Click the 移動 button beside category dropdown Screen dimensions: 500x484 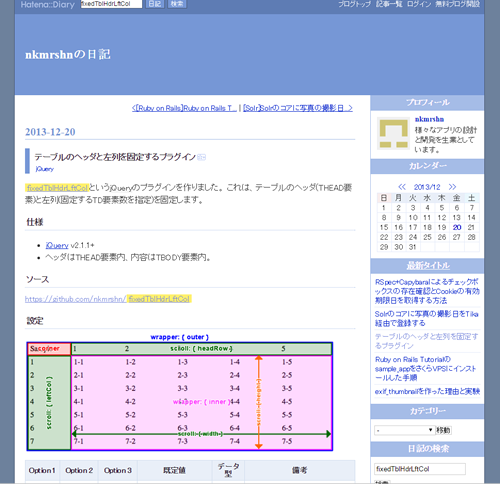[444, 430]
